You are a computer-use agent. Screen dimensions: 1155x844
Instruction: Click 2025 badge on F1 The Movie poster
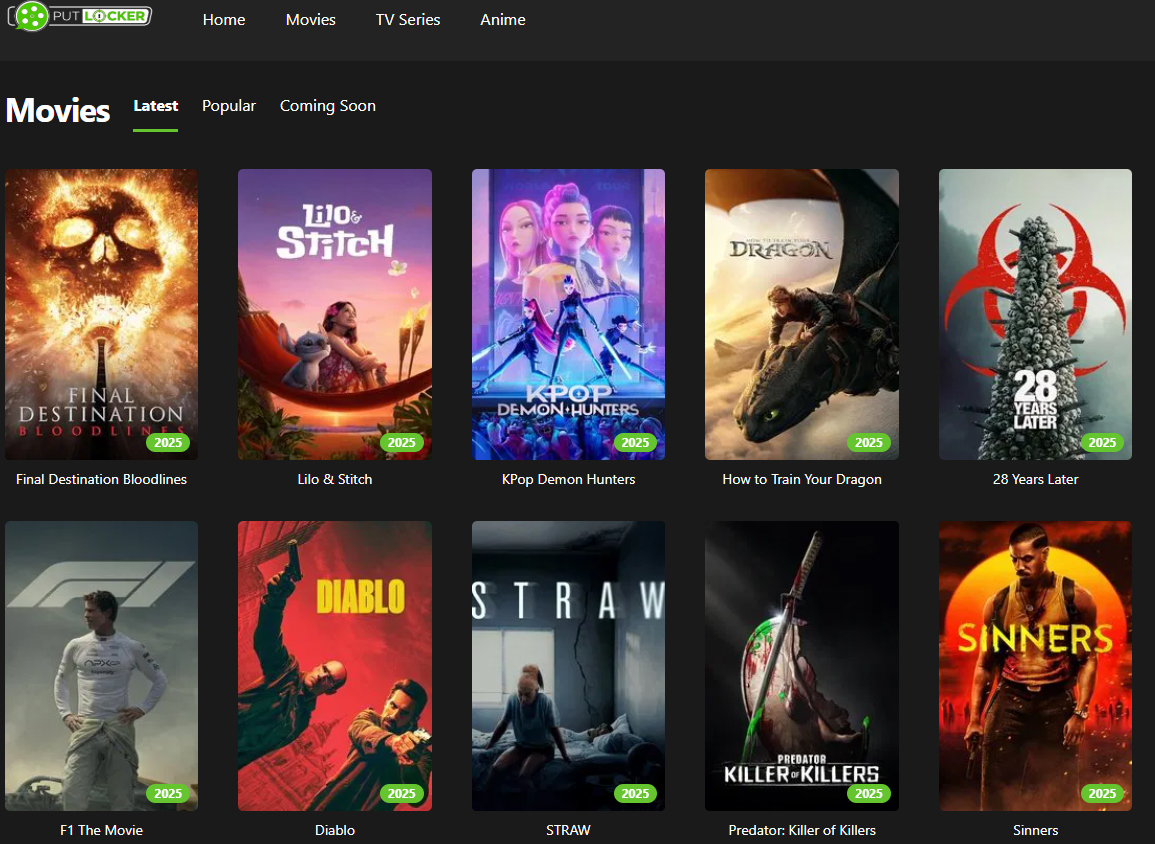click(168, 793)
